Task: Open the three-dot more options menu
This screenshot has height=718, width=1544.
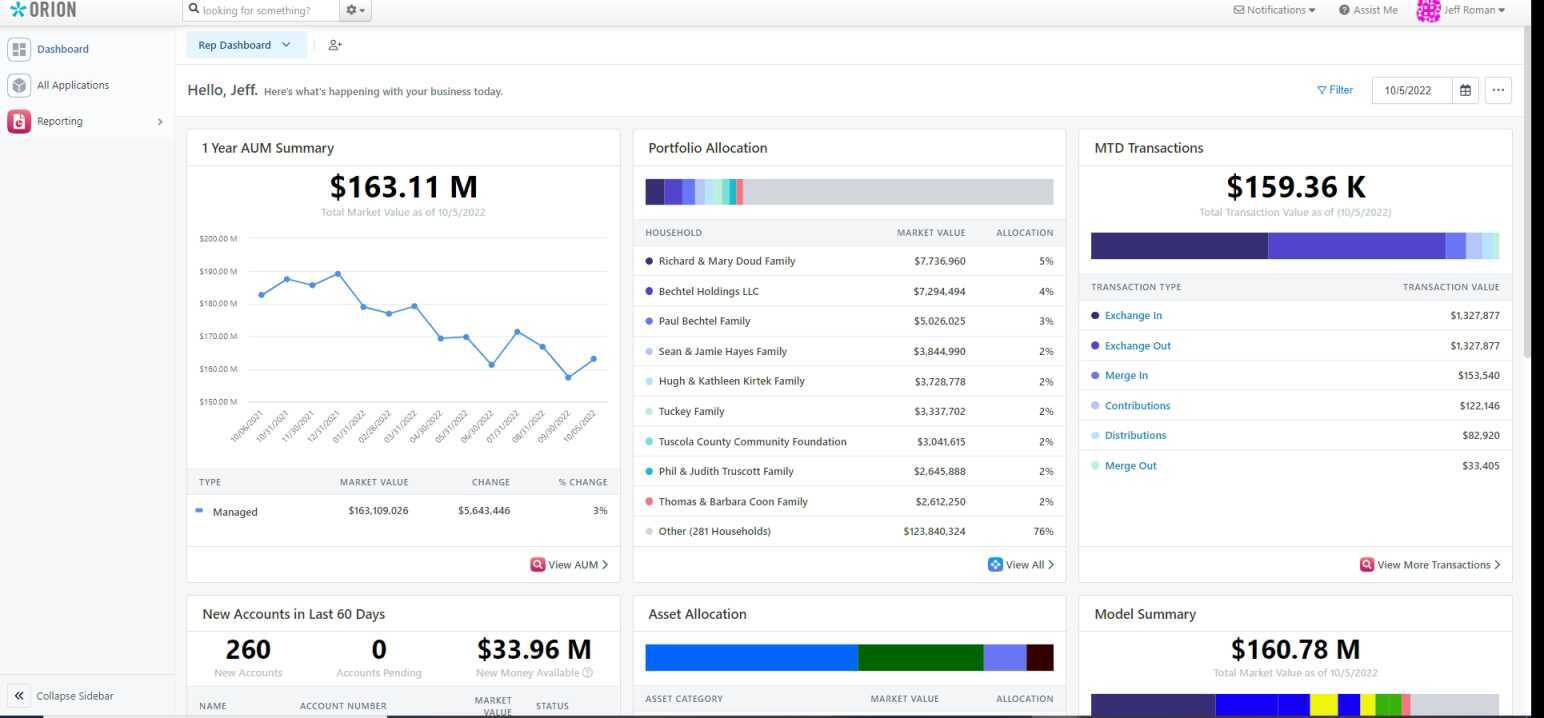Action: click(x=1497, y=90)
